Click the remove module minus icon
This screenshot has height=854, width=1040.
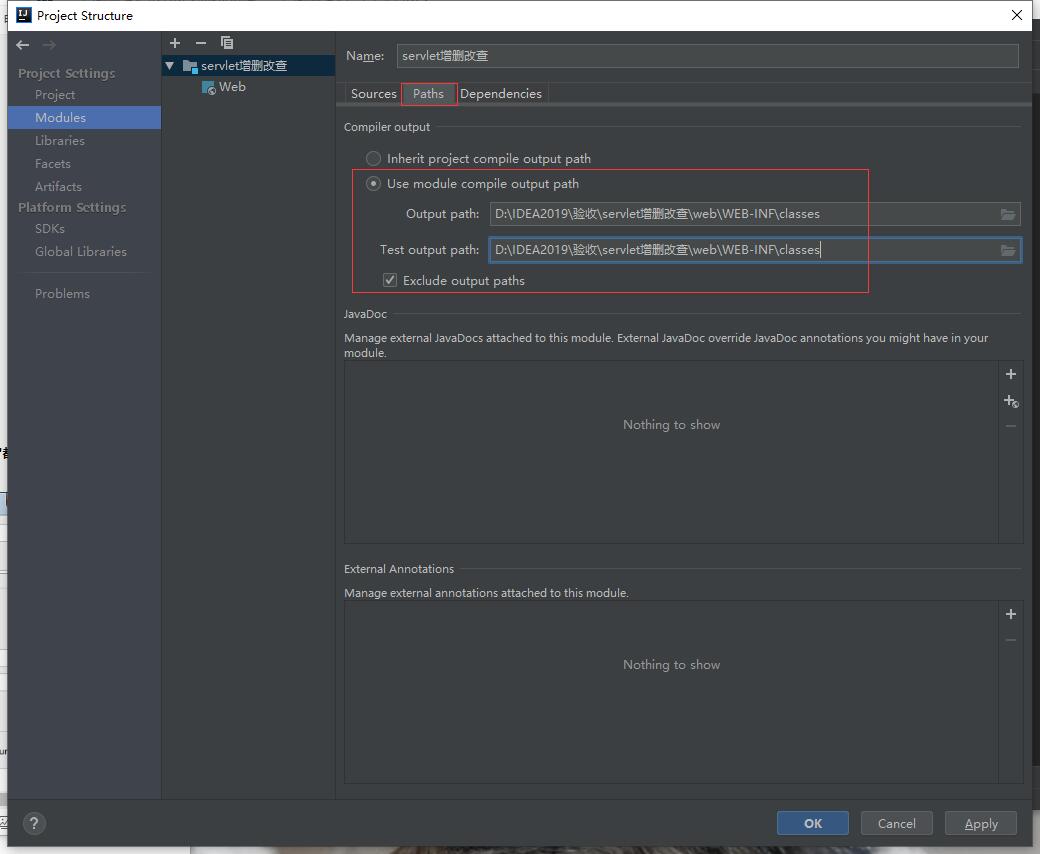tap(200, 43)
